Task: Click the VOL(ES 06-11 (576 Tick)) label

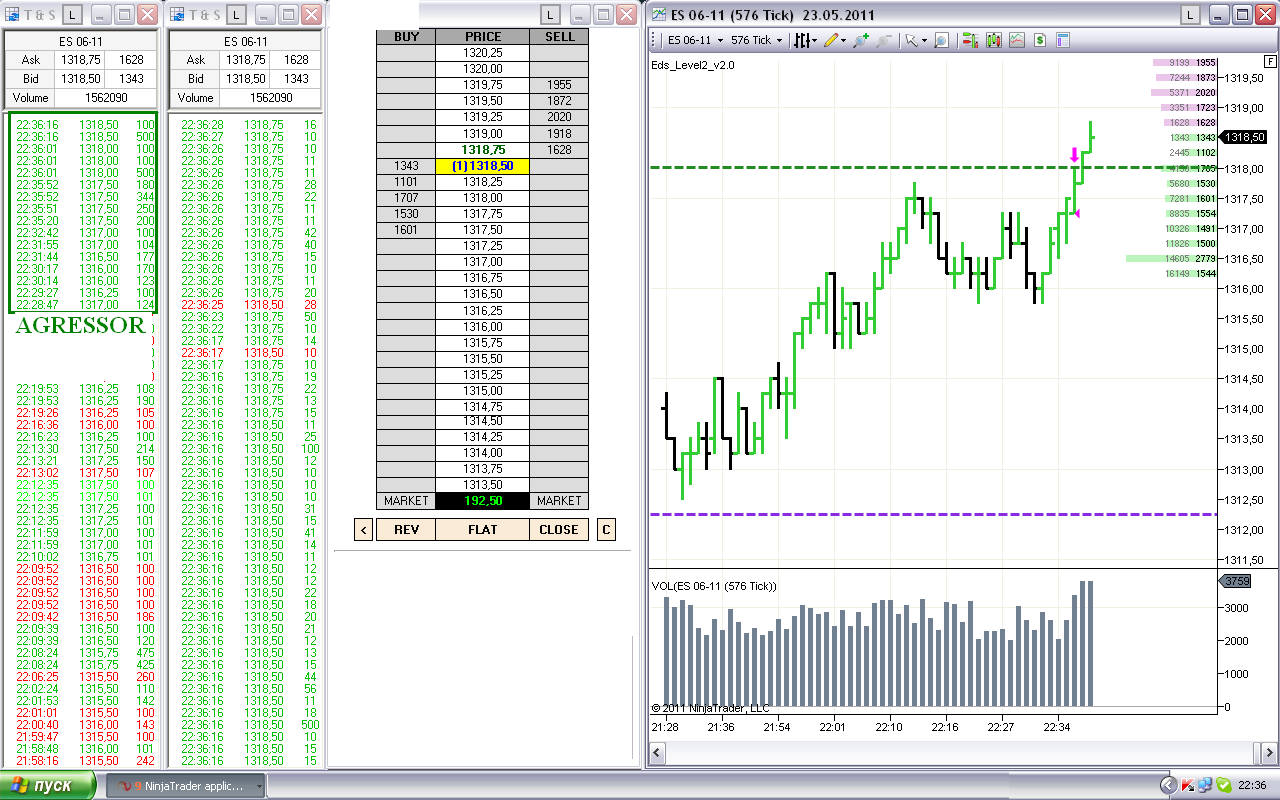Action: pyautogui.click(x=714, y=586)
